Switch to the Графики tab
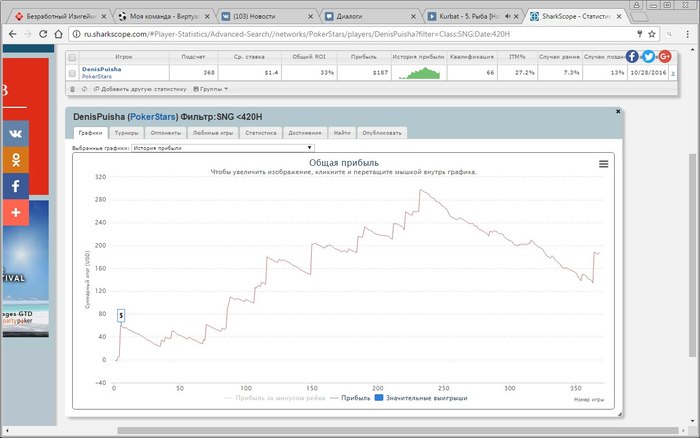This screenshot has height=438, width=700. [x=90, y=133]
